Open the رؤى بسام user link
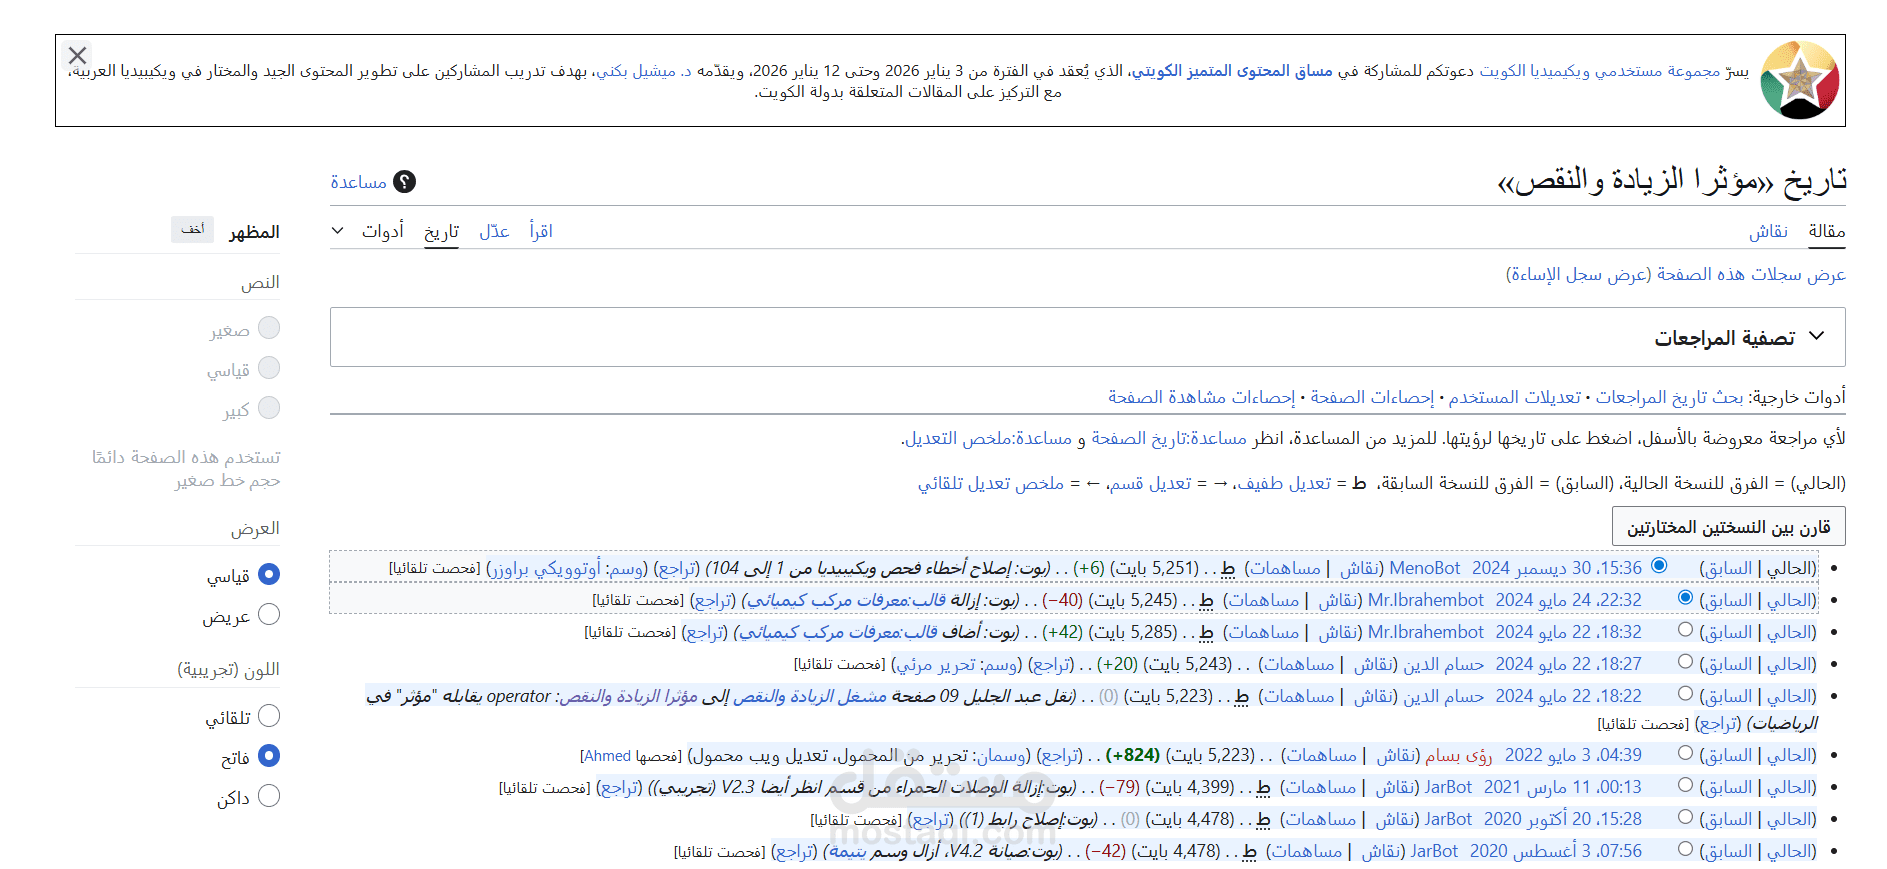This screenshot has width=1887, height=869. 1459,755
